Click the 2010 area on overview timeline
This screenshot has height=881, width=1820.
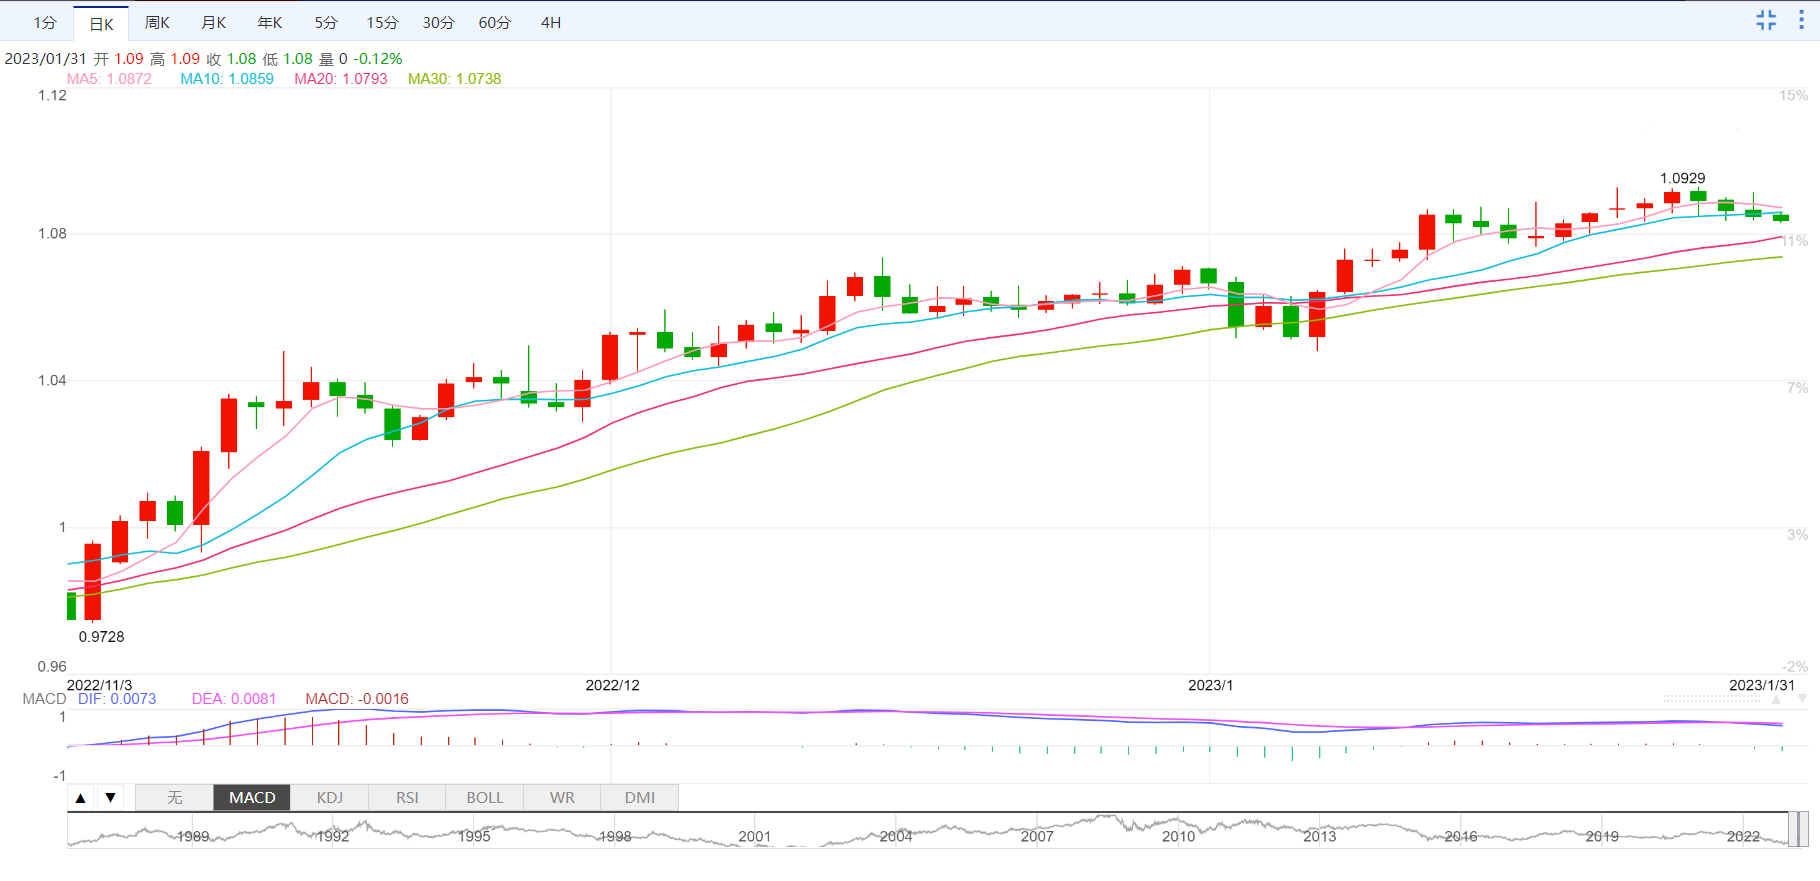(x=1178, y=835)
